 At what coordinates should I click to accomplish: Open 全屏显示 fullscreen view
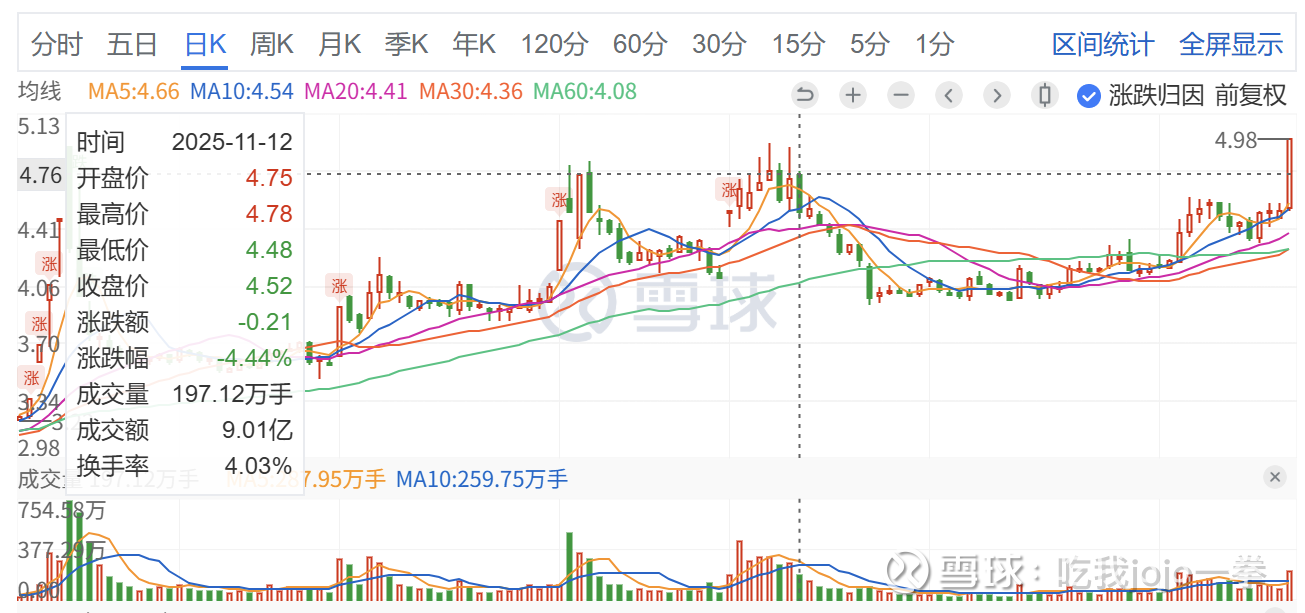[1231, 44]
